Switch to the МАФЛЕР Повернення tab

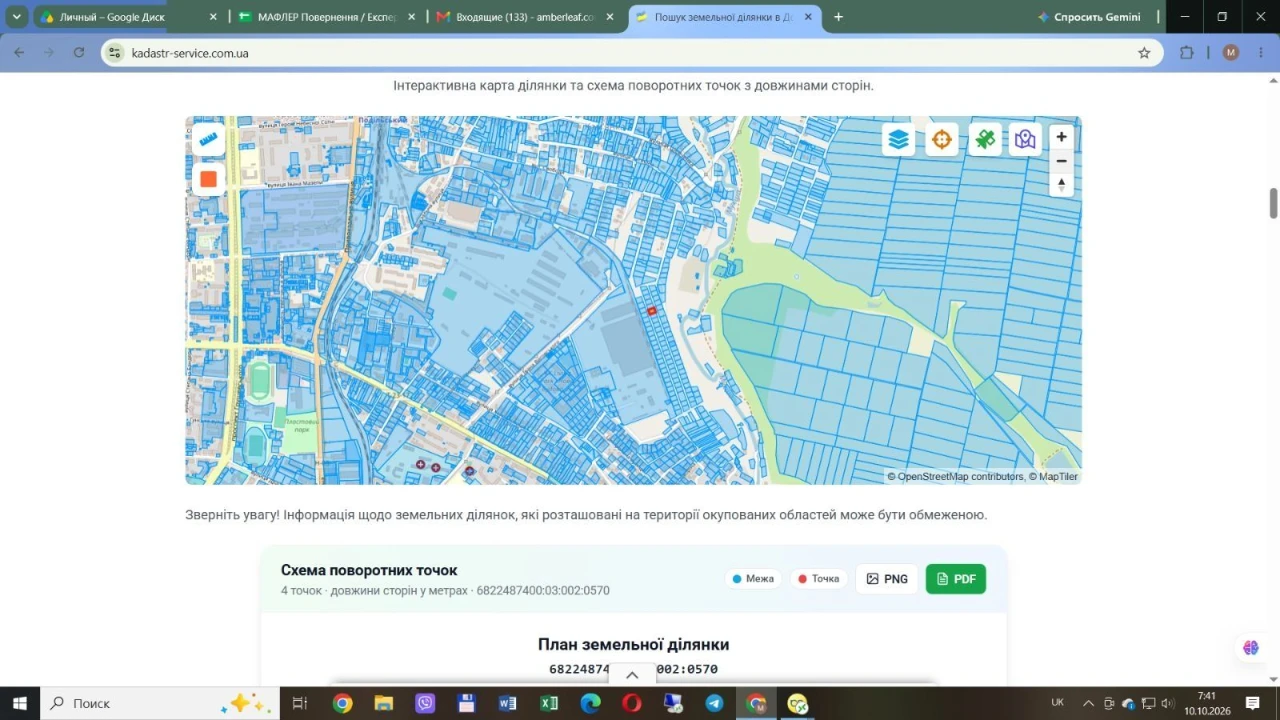click(327, 17)
